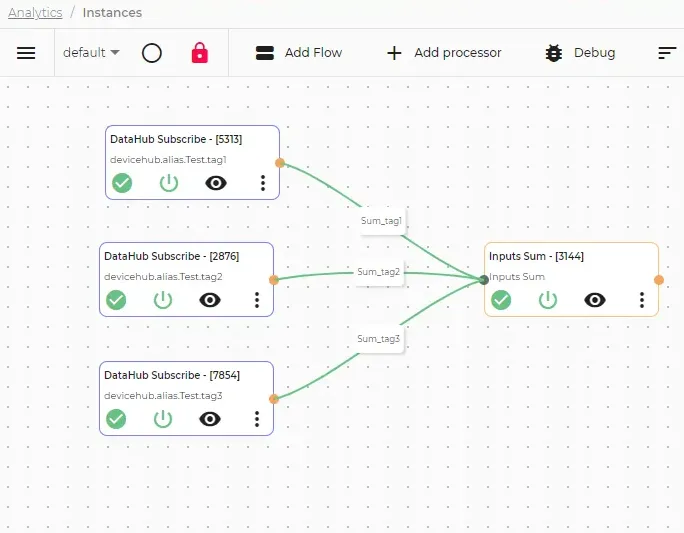Click green check status on node 2876
684x533 pixels.
tap(116, 300)
